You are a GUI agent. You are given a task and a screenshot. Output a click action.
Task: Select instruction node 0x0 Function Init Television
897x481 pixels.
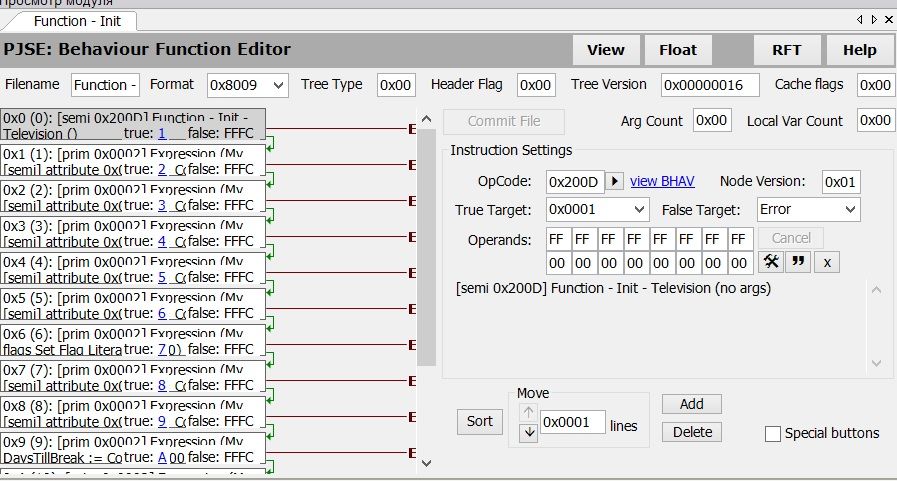[x=133, y=125]
